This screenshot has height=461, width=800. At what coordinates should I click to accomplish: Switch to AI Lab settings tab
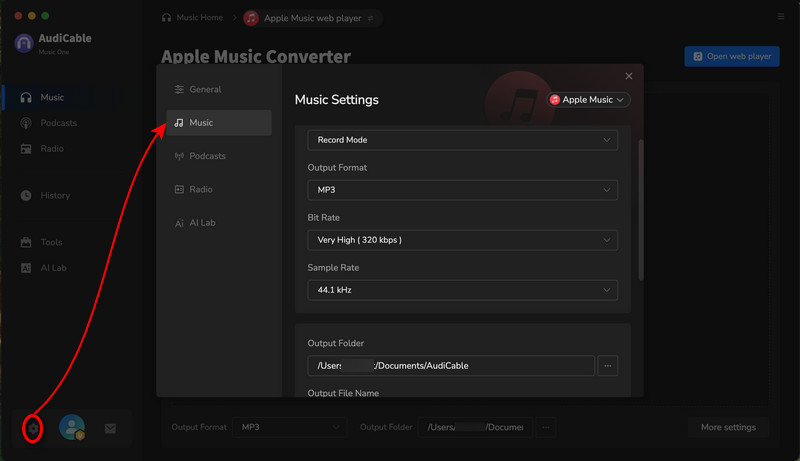pos(219,223)
